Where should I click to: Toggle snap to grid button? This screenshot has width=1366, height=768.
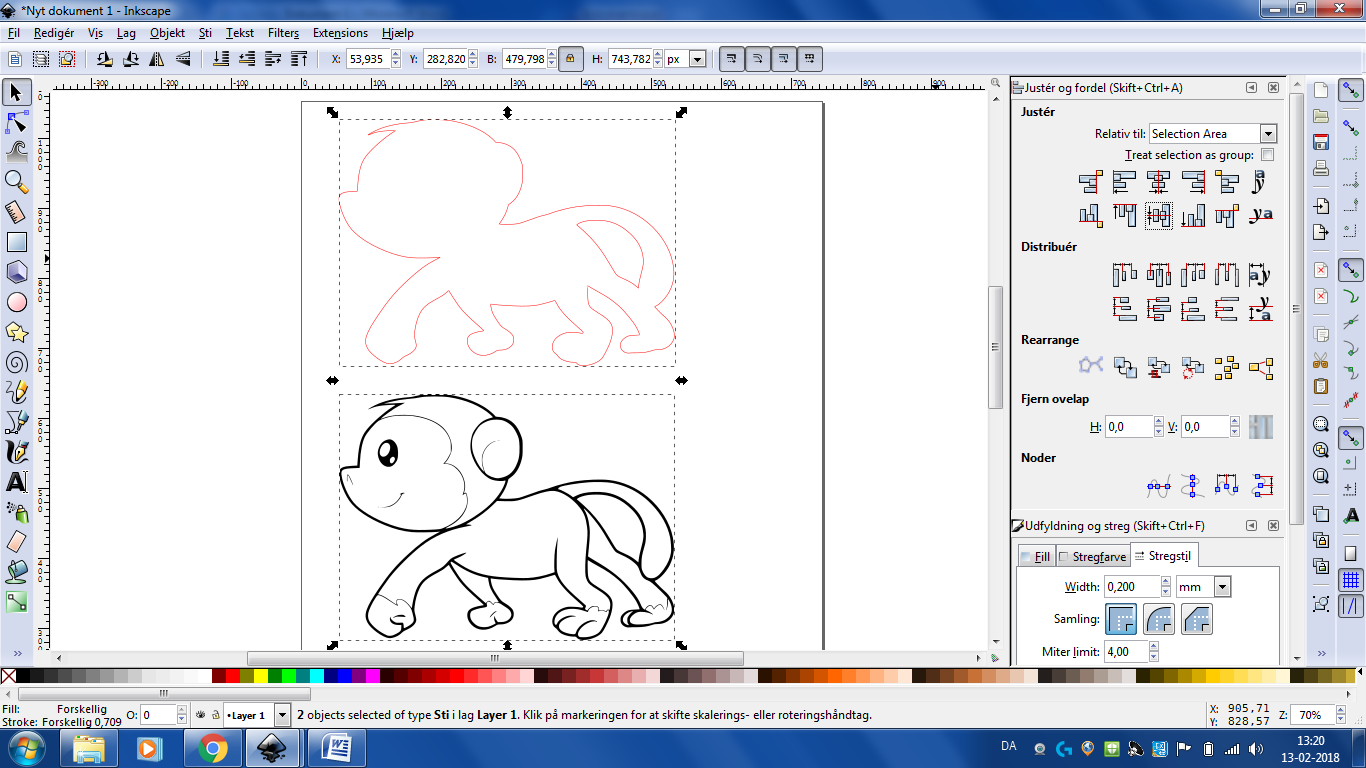(1351, 580)
